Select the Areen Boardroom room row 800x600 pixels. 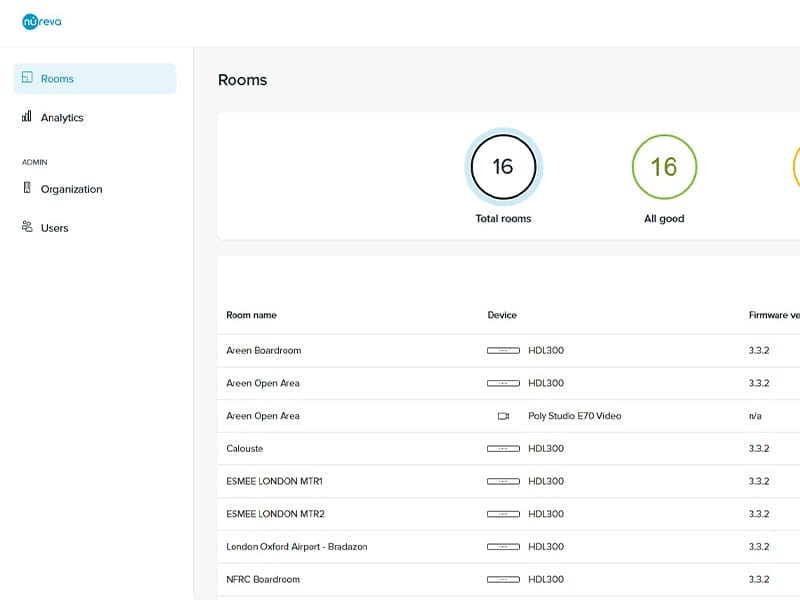[265, 350]
